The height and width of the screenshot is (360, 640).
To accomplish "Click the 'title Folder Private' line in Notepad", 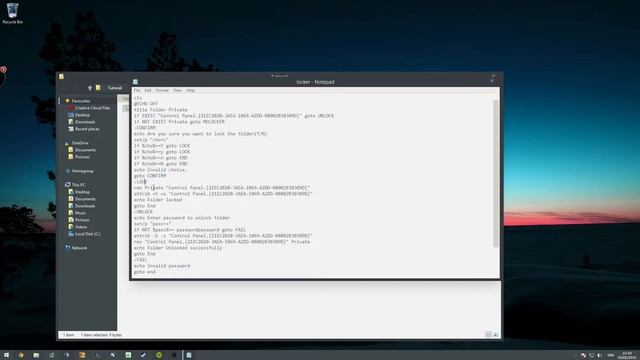I will tap(161, 110).
